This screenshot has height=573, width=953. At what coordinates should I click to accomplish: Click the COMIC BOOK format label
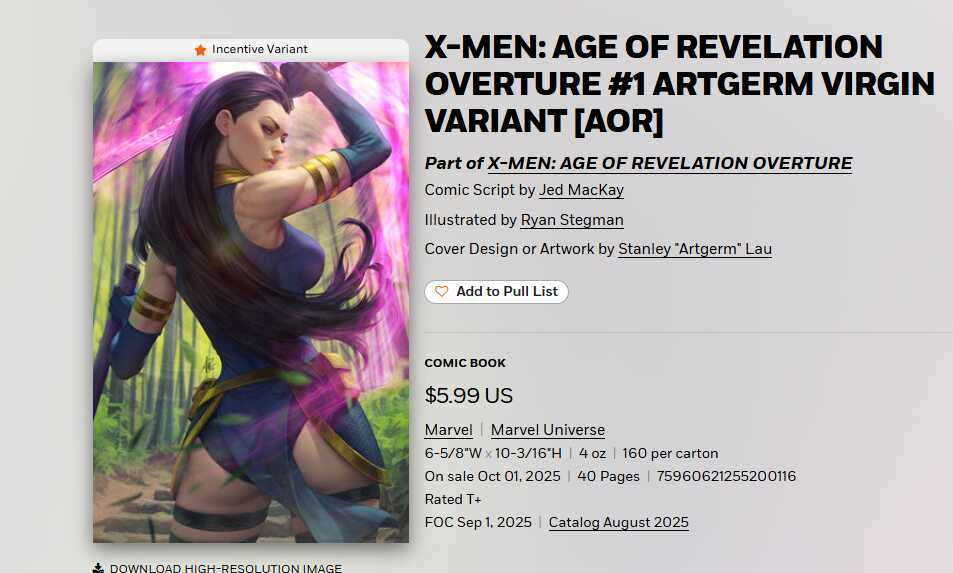[x=465, y=363]
